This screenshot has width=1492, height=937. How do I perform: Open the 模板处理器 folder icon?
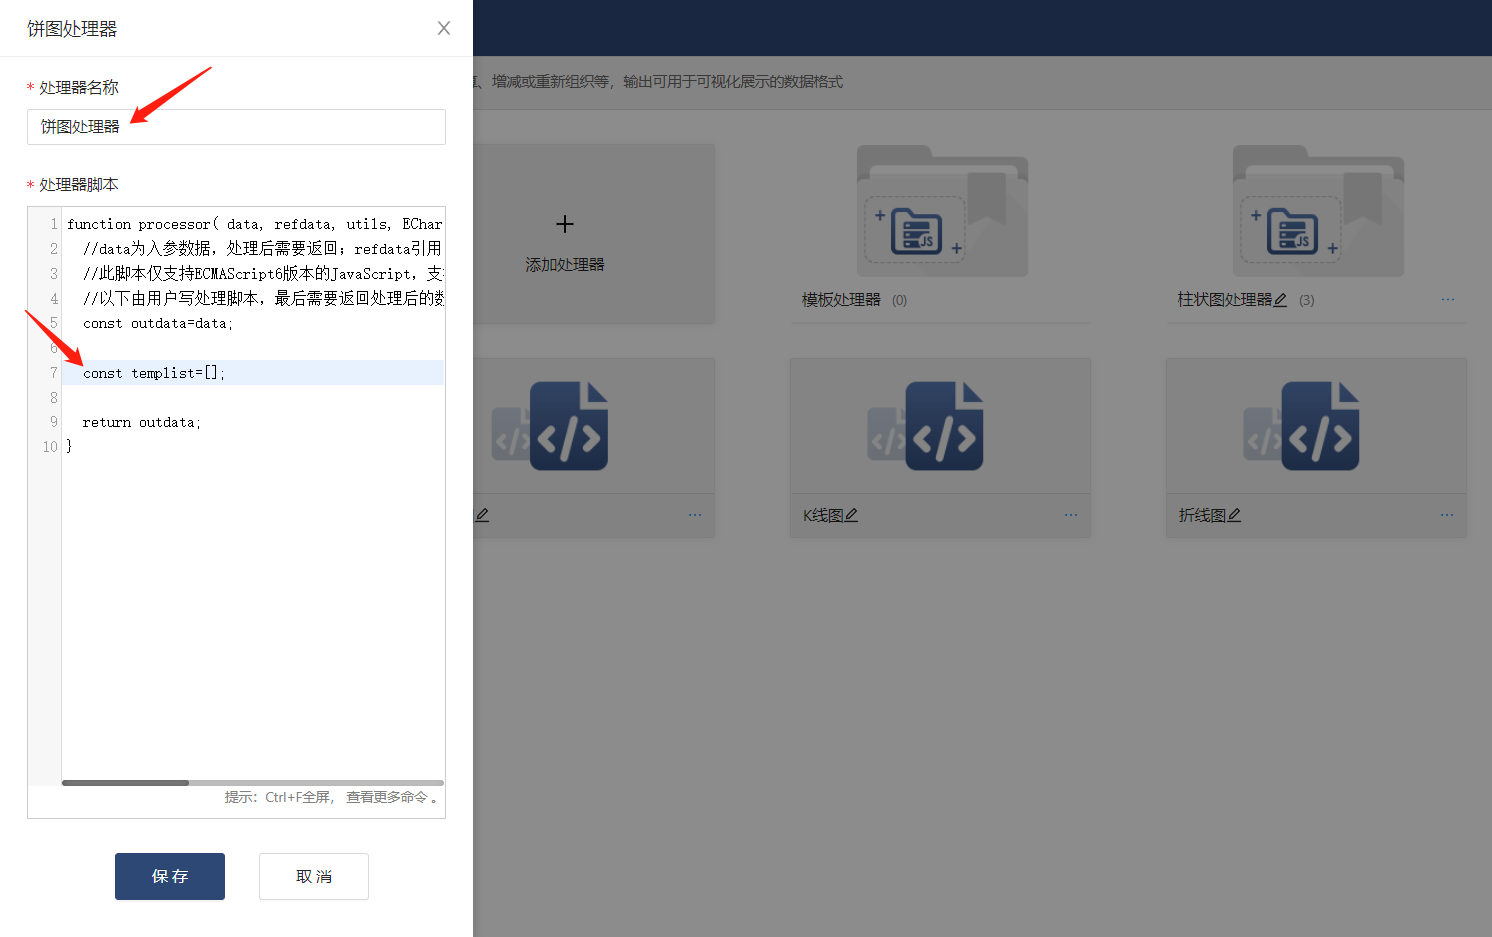[x=942, y=211]
